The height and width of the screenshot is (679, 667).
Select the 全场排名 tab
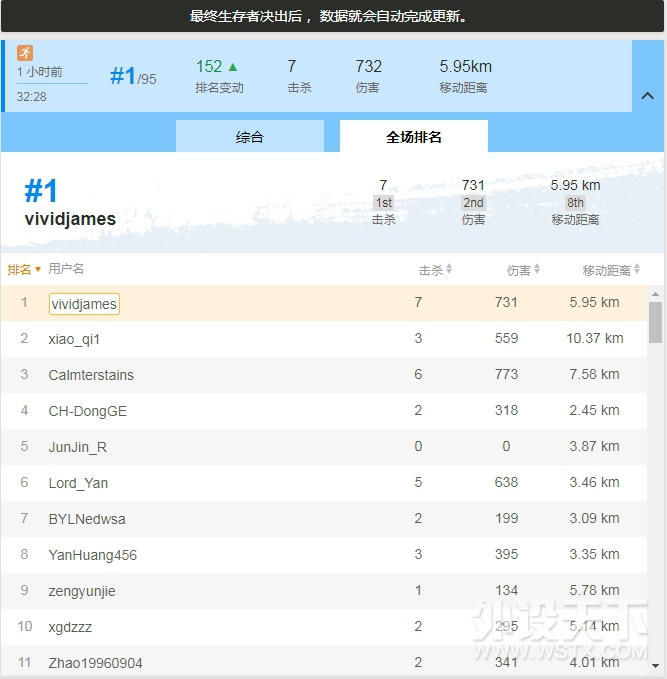(414, 137)
